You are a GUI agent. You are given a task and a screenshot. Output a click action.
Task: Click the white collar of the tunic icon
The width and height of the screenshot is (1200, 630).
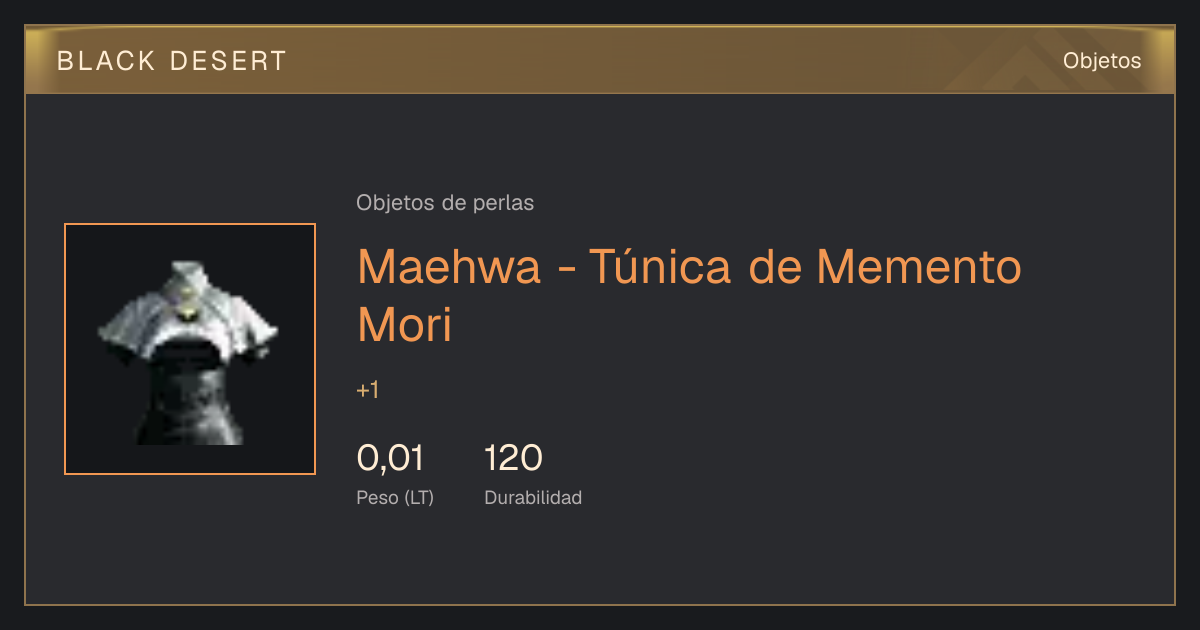(x=187, y=282)
